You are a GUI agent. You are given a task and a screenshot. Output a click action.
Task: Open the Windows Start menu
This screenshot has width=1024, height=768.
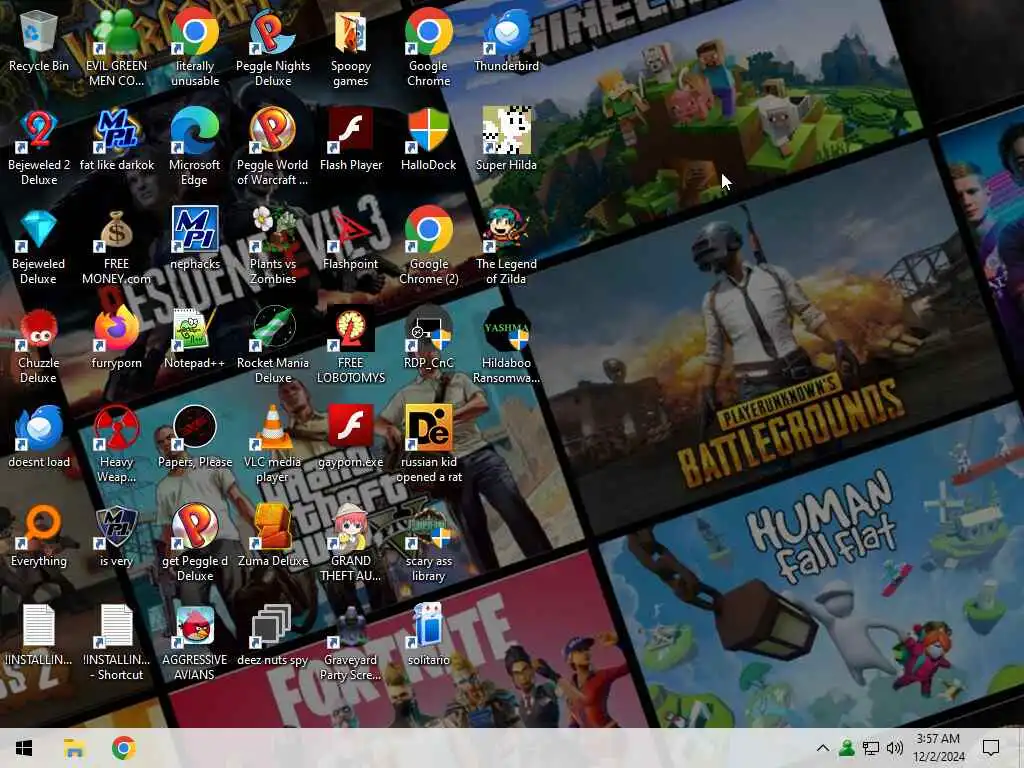[24, 748]
